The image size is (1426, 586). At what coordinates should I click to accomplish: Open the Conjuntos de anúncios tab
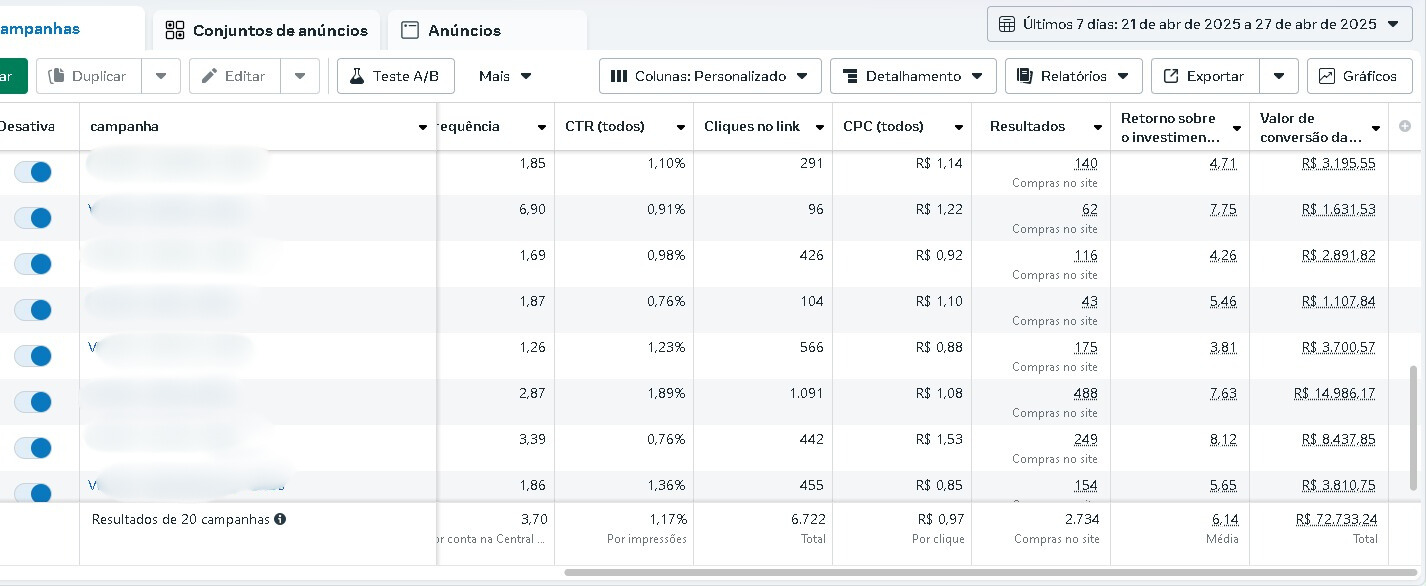[266, 30]
